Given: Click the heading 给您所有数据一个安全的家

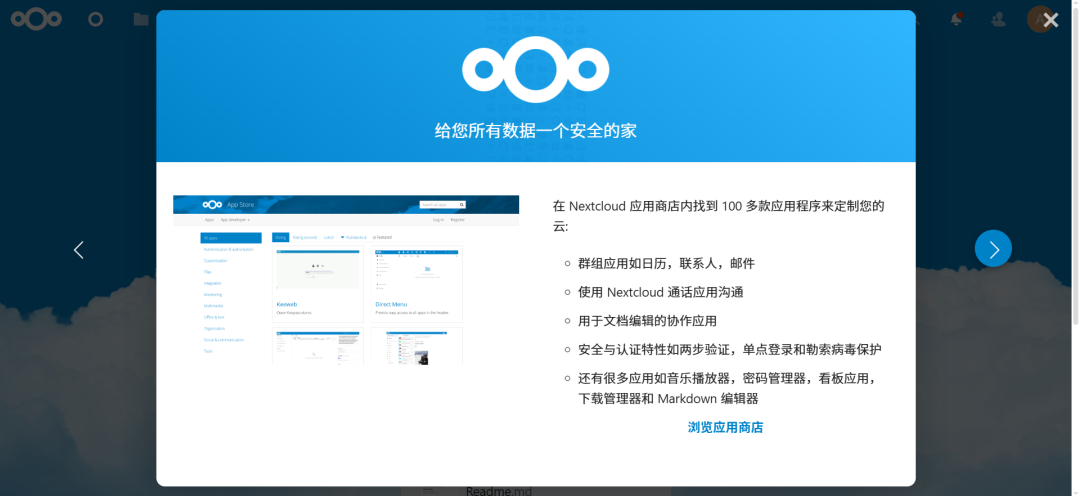Looking at the screenshot, I should tap(536, 130).
